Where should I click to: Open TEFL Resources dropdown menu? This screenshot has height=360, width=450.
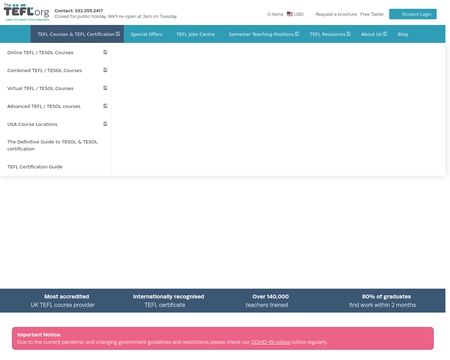pos(330,34)
